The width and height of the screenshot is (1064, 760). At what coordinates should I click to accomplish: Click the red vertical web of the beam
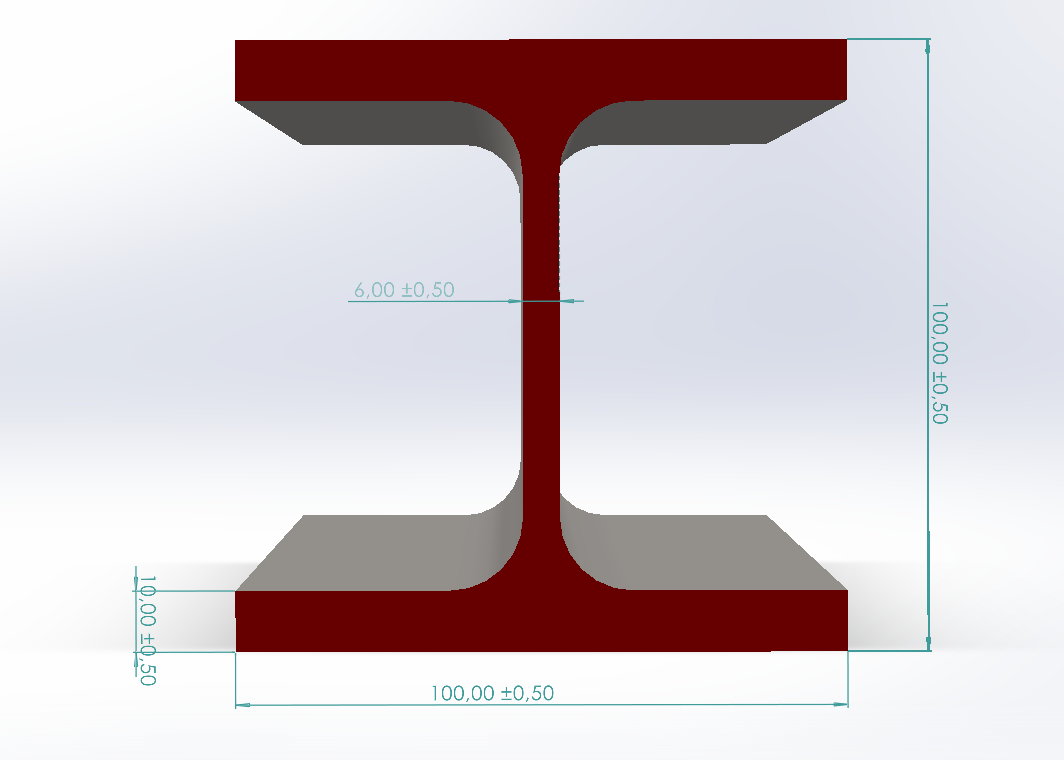pos(540,380)
